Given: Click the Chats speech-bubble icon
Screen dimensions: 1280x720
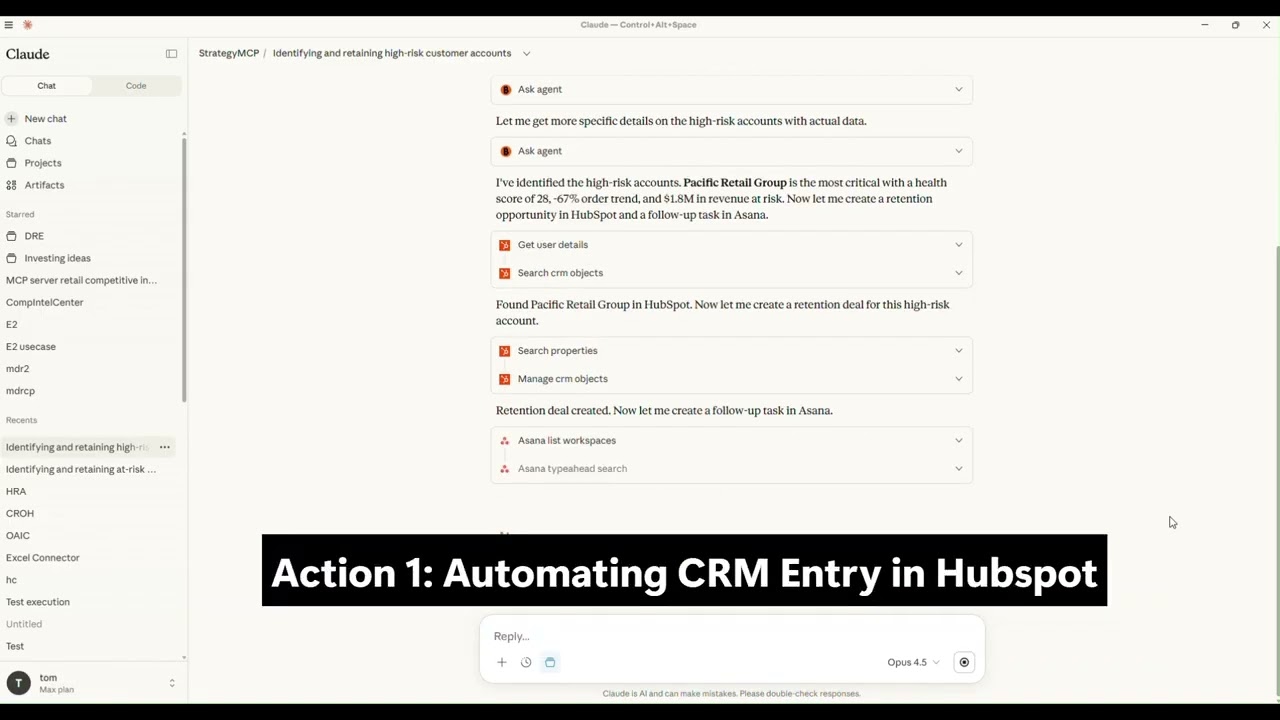Looking at the screenshot, I should point(11,141).
